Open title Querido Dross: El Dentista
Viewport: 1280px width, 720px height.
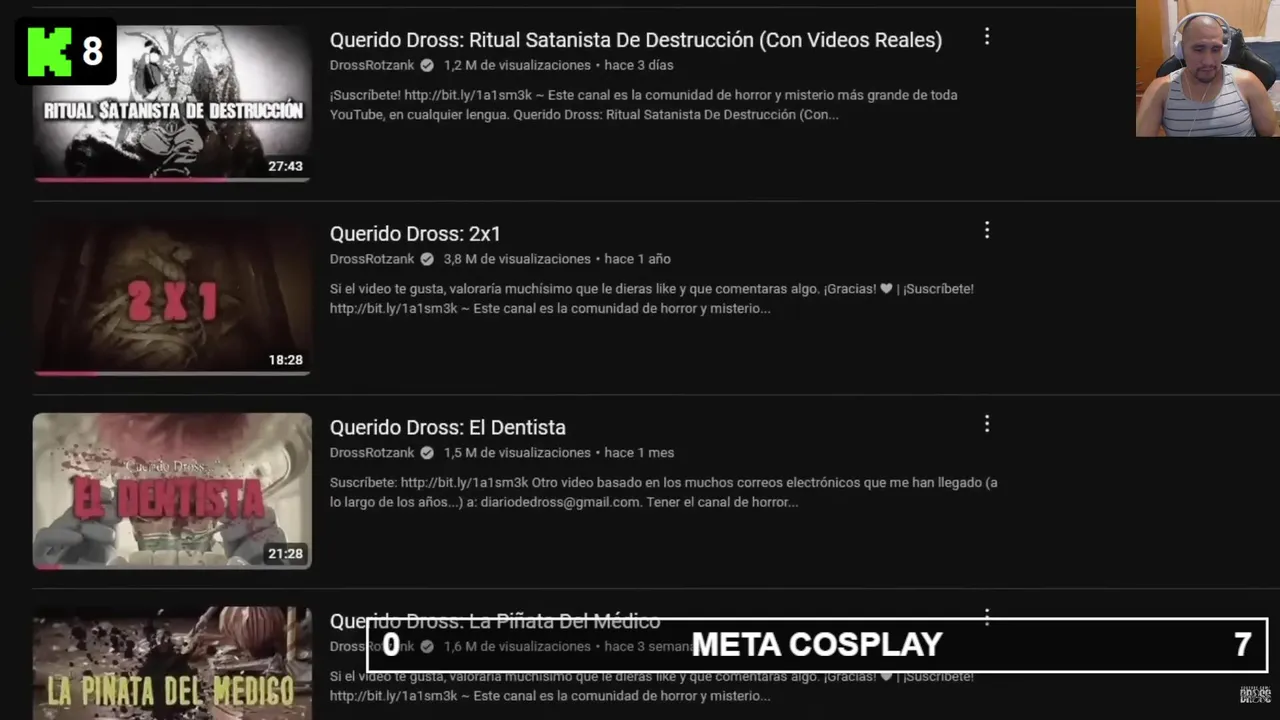click(448, 428)
